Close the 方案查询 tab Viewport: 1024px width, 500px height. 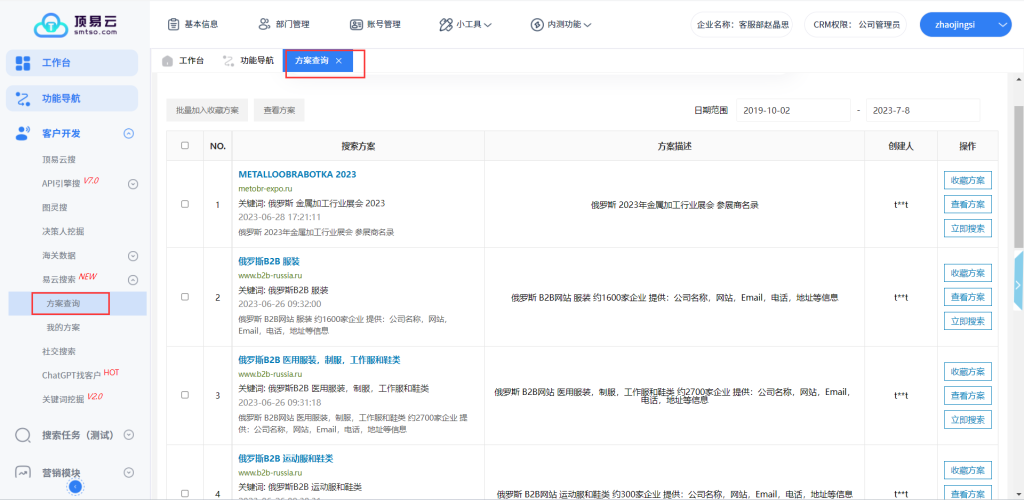[339, 61]
